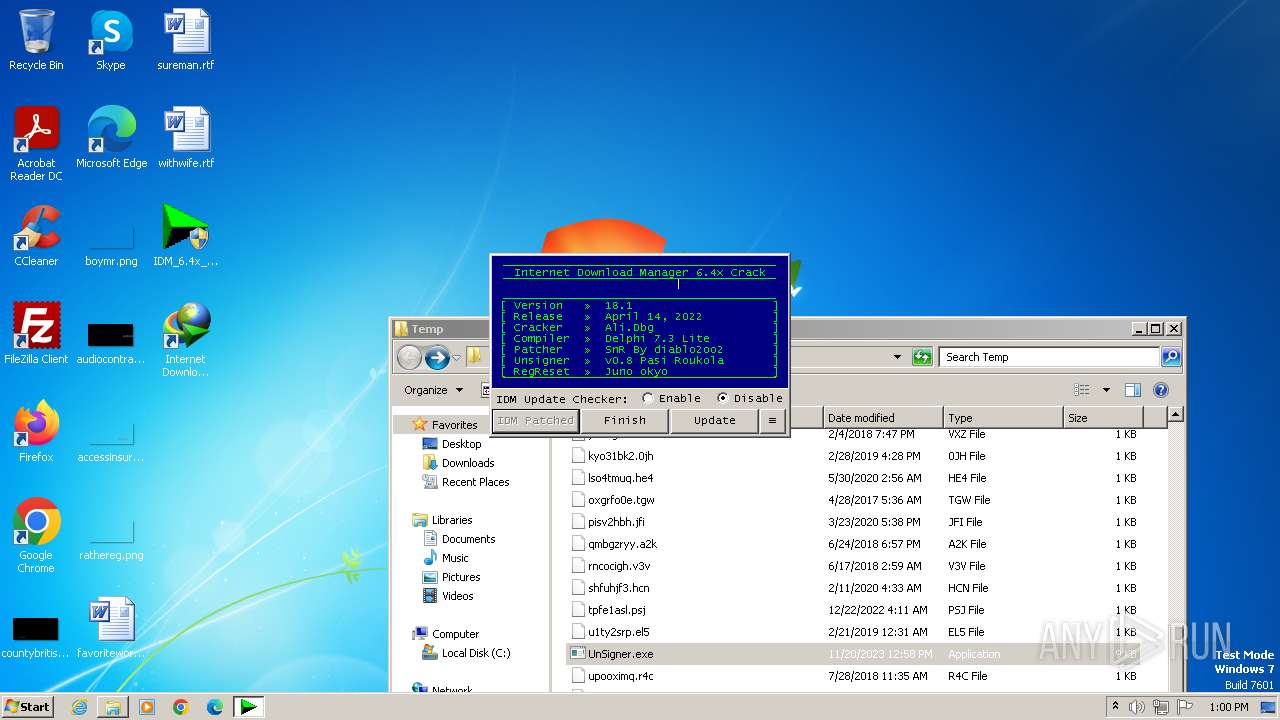The height and width of the screenshot is (720, 1280).
Task: Click the Explorer search magnifier button
Action: (1171, 357)
